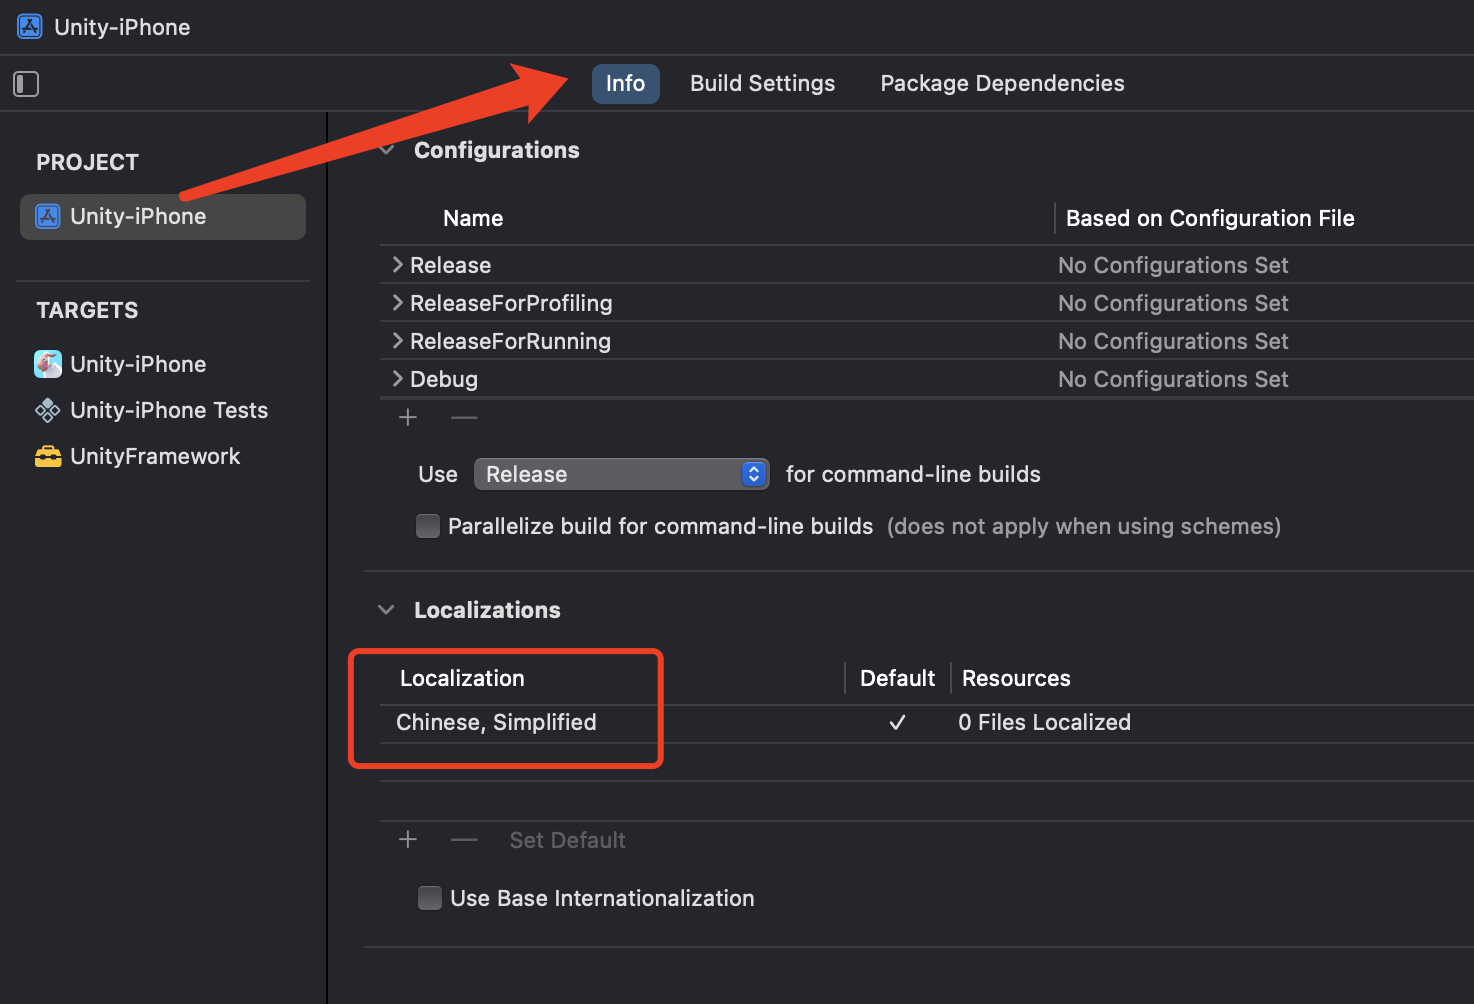Collapse the Localizations section

pos(386,610)
